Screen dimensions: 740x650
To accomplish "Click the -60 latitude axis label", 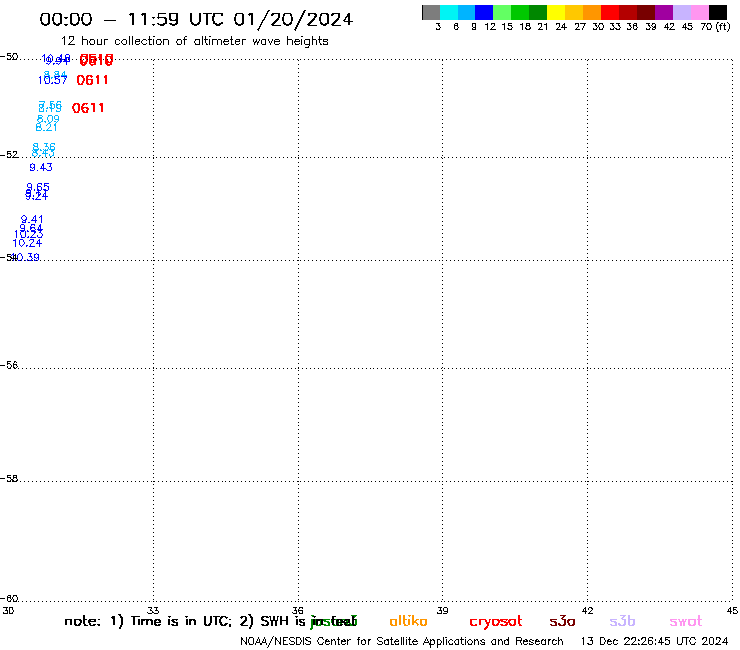I will click(9, 599).
